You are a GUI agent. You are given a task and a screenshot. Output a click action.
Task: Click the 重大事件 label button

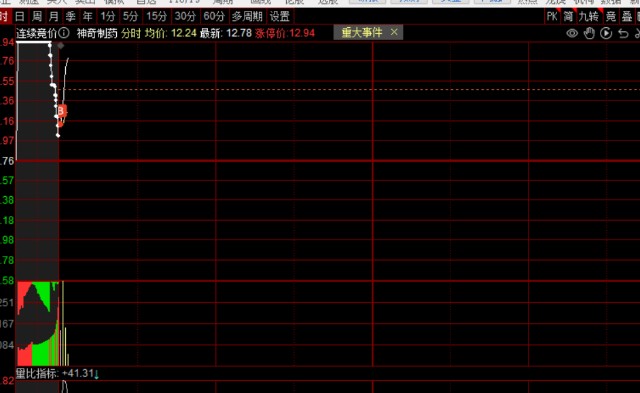(362, 32)
